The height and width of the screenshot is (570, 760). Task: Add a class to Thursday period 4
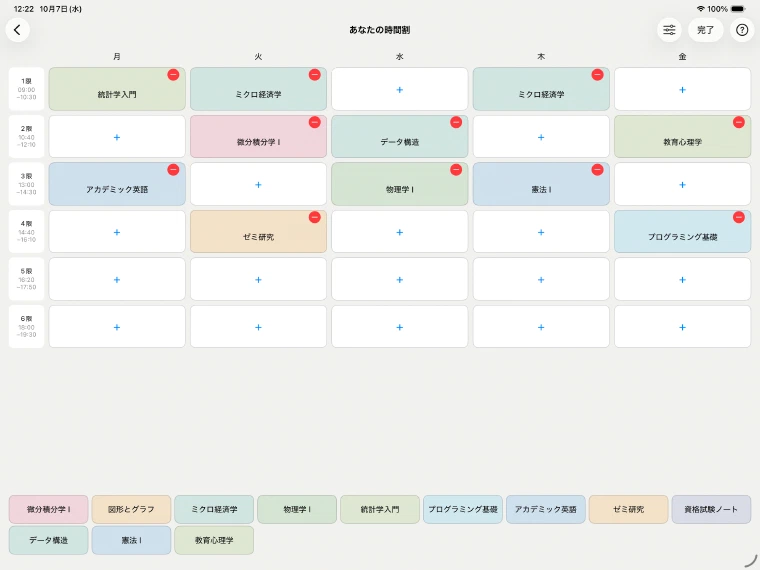point(541,232)
